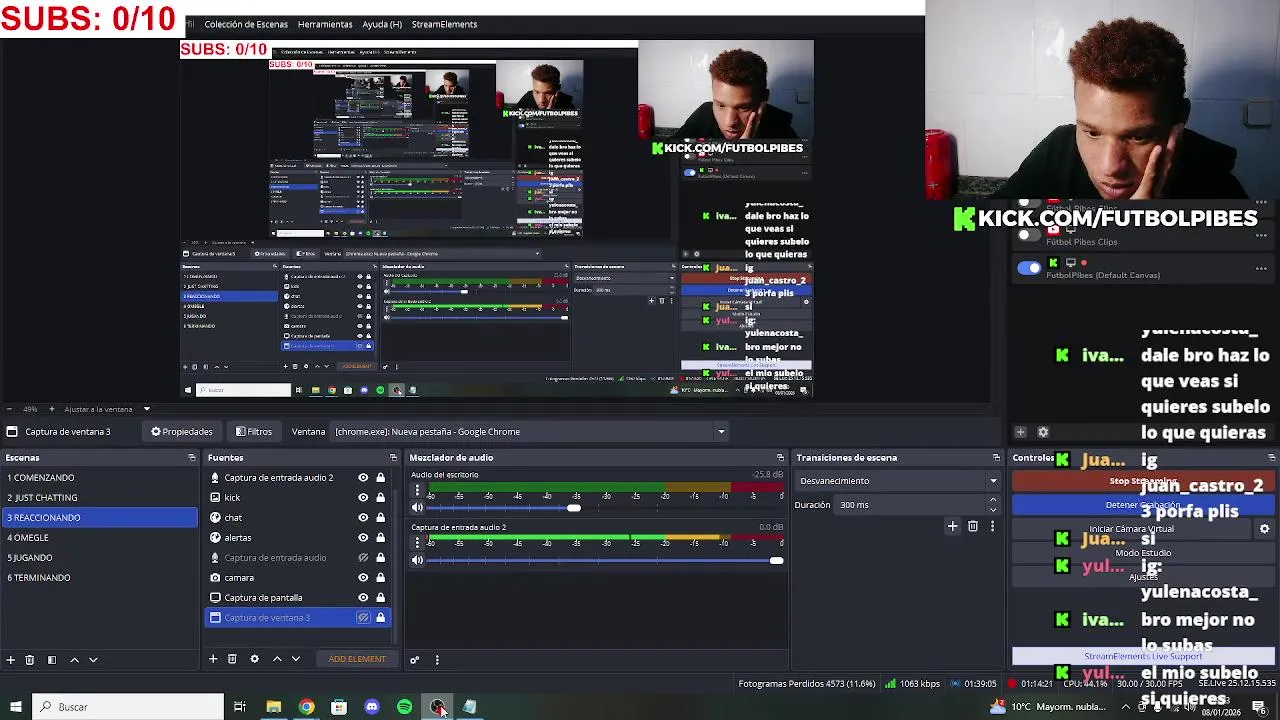Mute the Audio del escritorio speaker icon
The image size is (1280, 720).
[x=417, y=508]
